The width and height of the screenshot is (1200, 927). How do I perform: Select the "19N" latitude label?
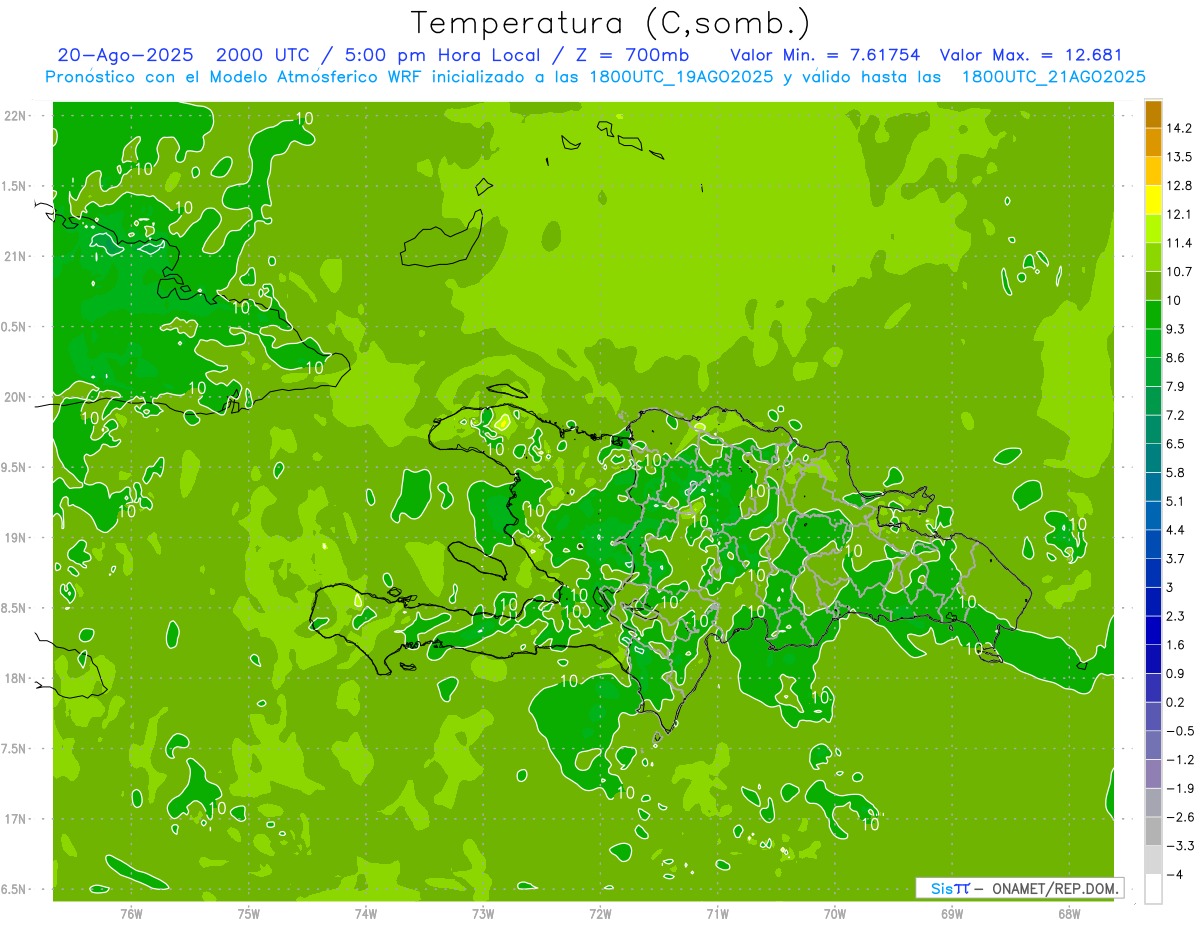17,538
